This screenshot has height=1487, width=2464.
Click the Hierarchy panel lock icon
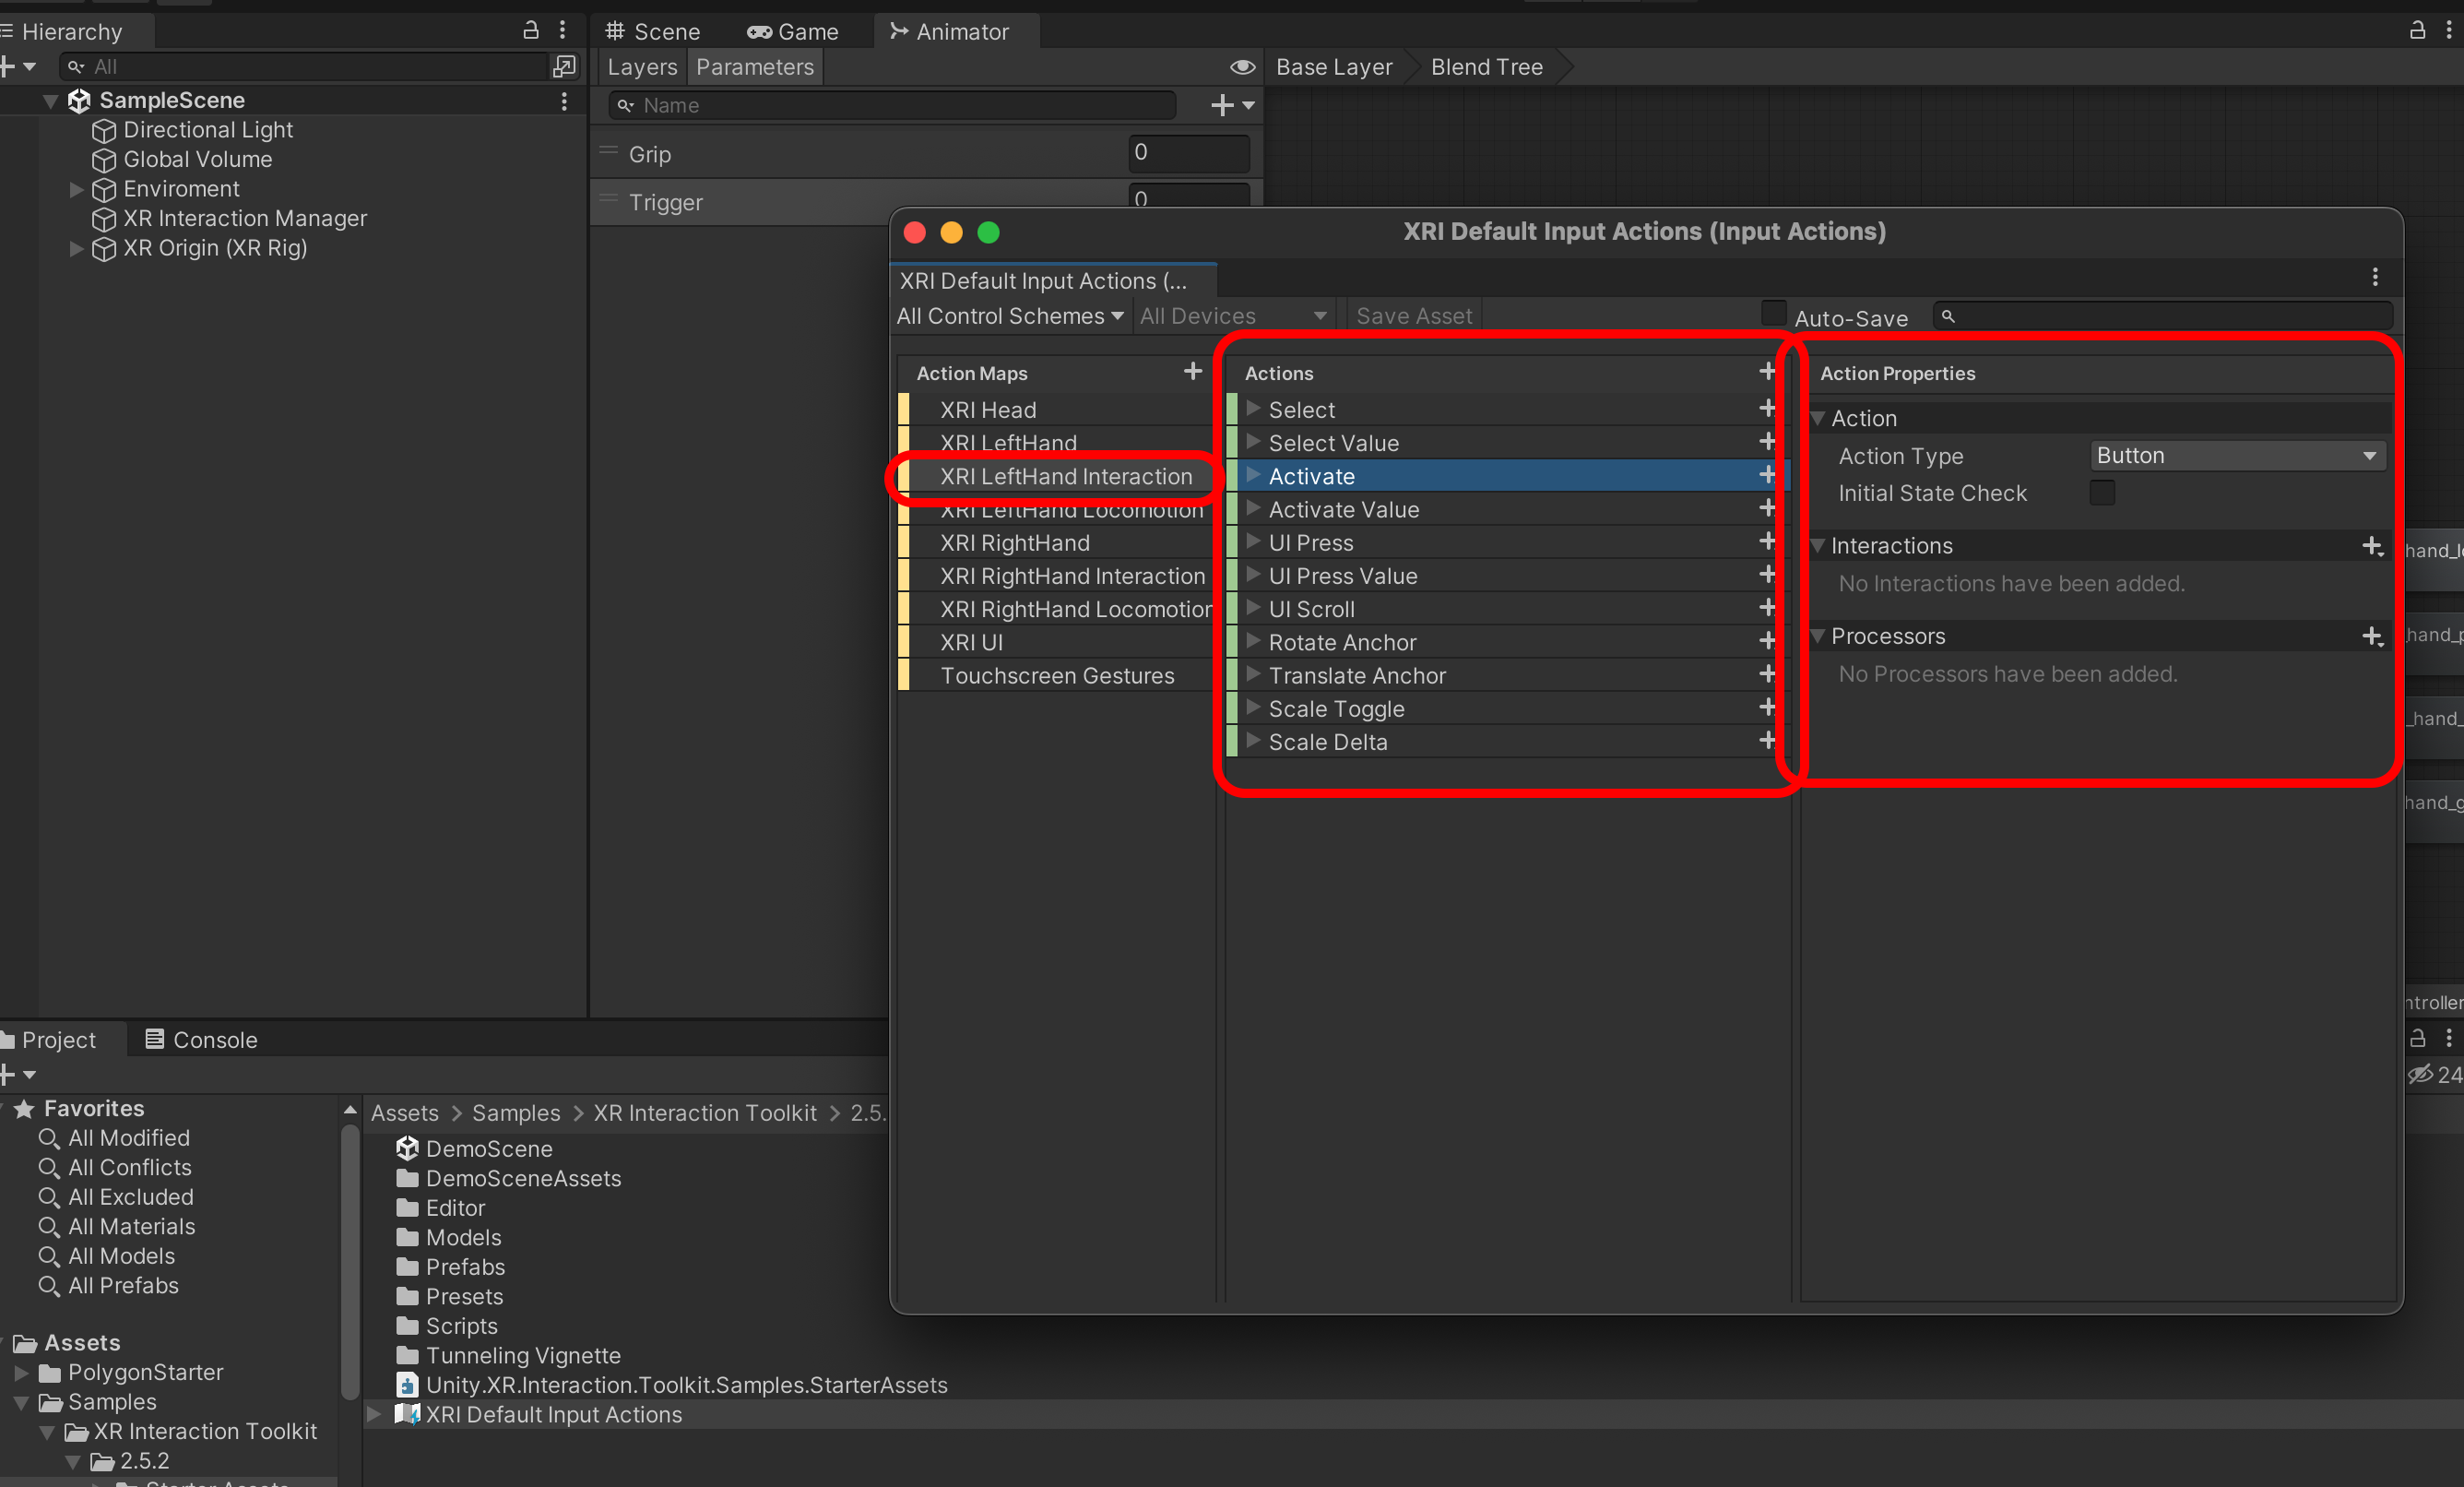pyautogui.click(x=531, y=31)
